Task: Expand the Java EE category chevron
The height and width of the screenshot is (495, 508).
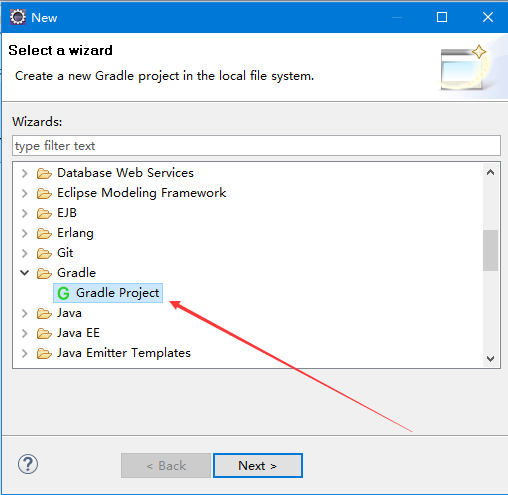Action: tap(24, 333)
